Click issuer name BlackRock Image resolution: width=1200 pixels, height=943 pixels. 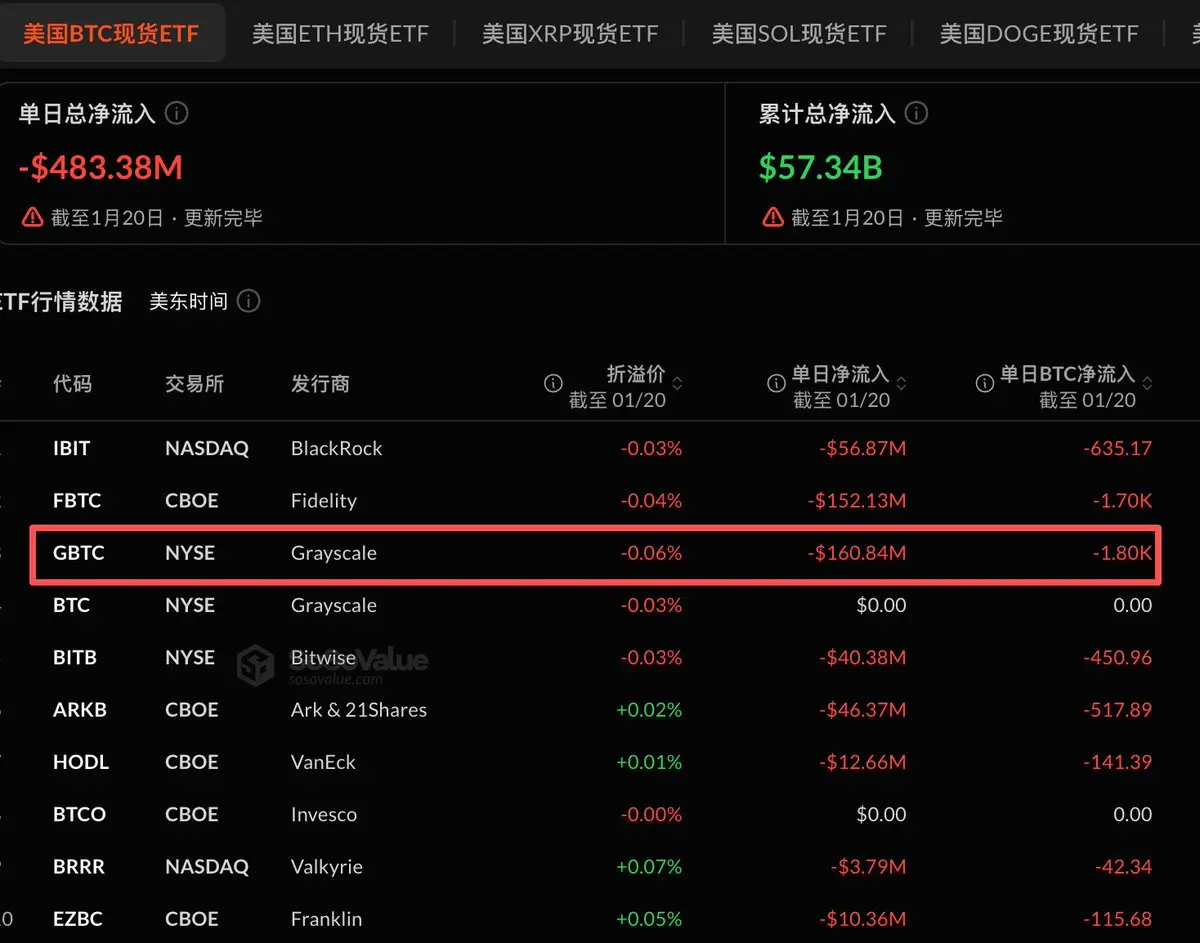tap(337, 448)
